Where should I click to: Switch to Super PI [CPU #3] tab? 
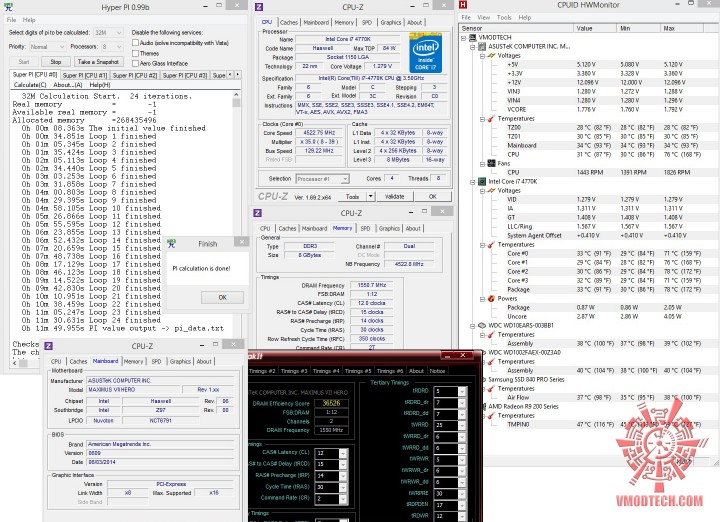[185, 75]
